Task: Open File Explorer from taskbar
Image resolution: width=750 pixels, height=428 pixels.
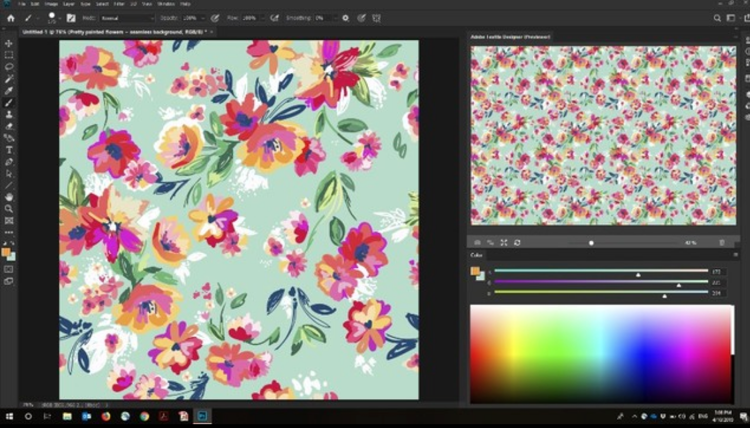Action: (67, 417)
